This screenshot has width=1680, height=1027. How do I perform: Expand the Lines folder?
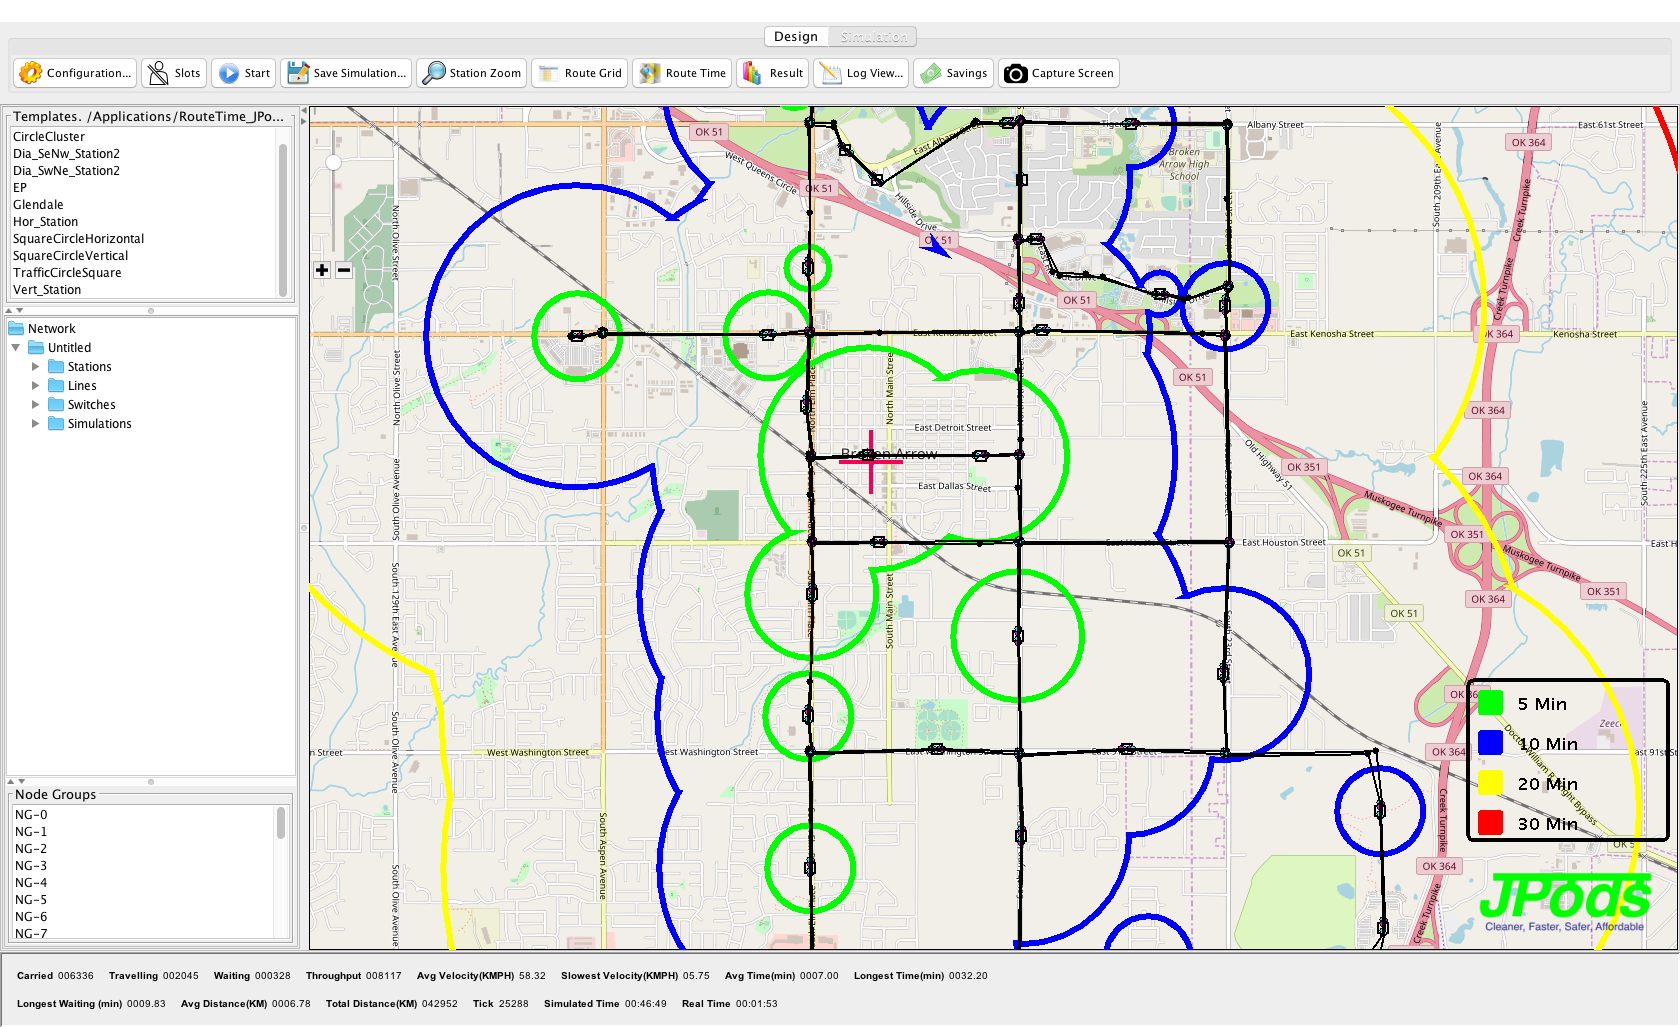coord(36,386)
